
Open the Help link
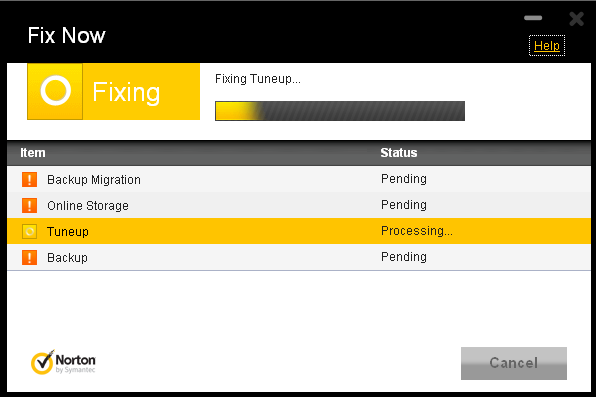547,46
